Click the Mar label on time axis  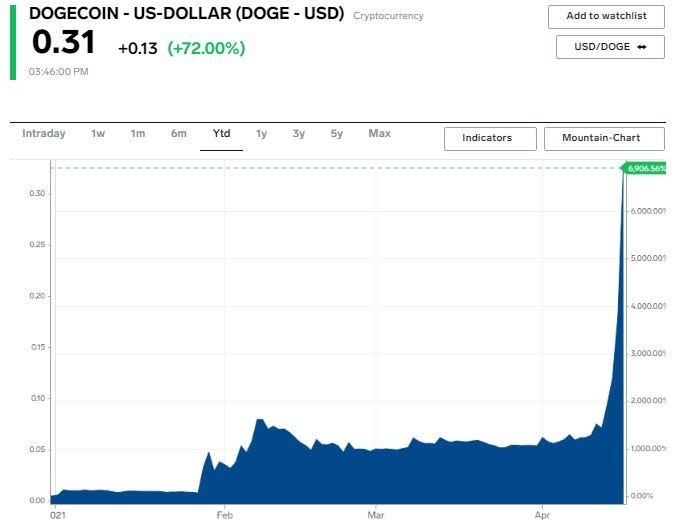click(376, 516)
